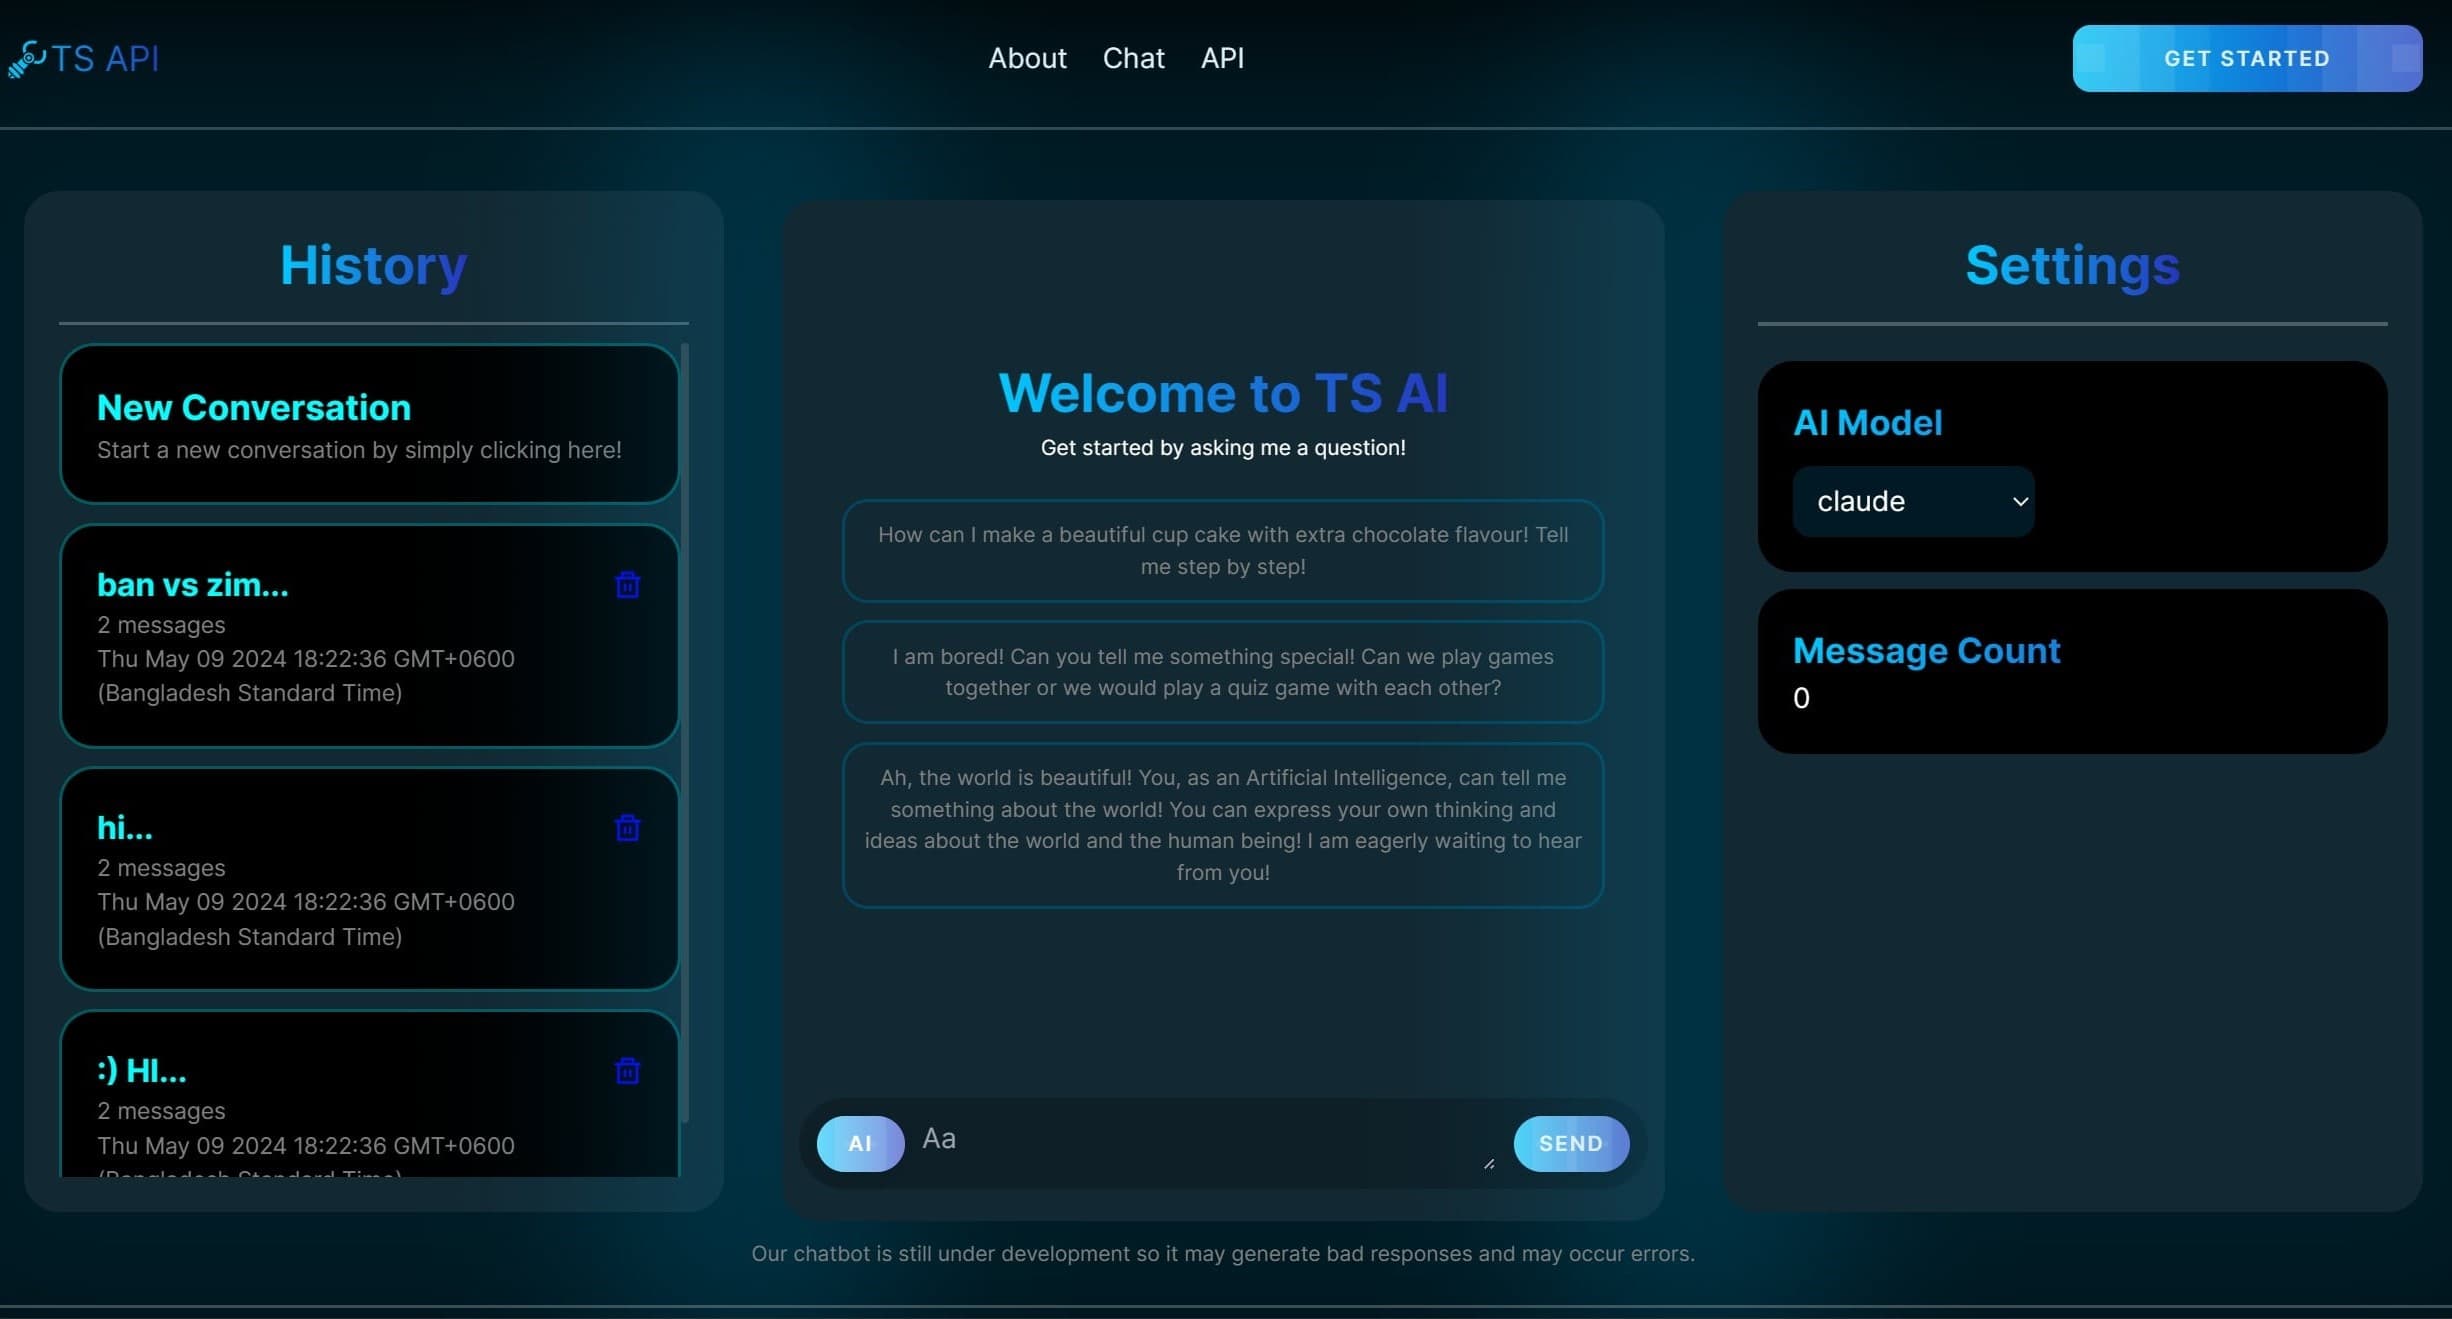Send the message with SEND button
This screenshot has width=2452, height=1319.
tap(1571, 1143)
